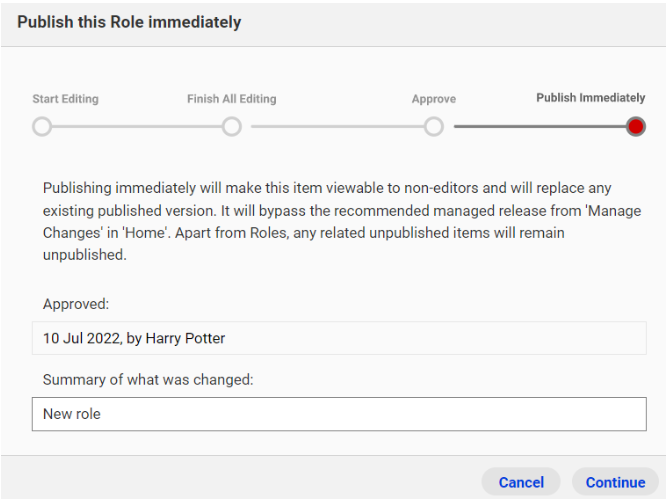
Task: Click the Start Editing step label
Action: coord(65,99)
